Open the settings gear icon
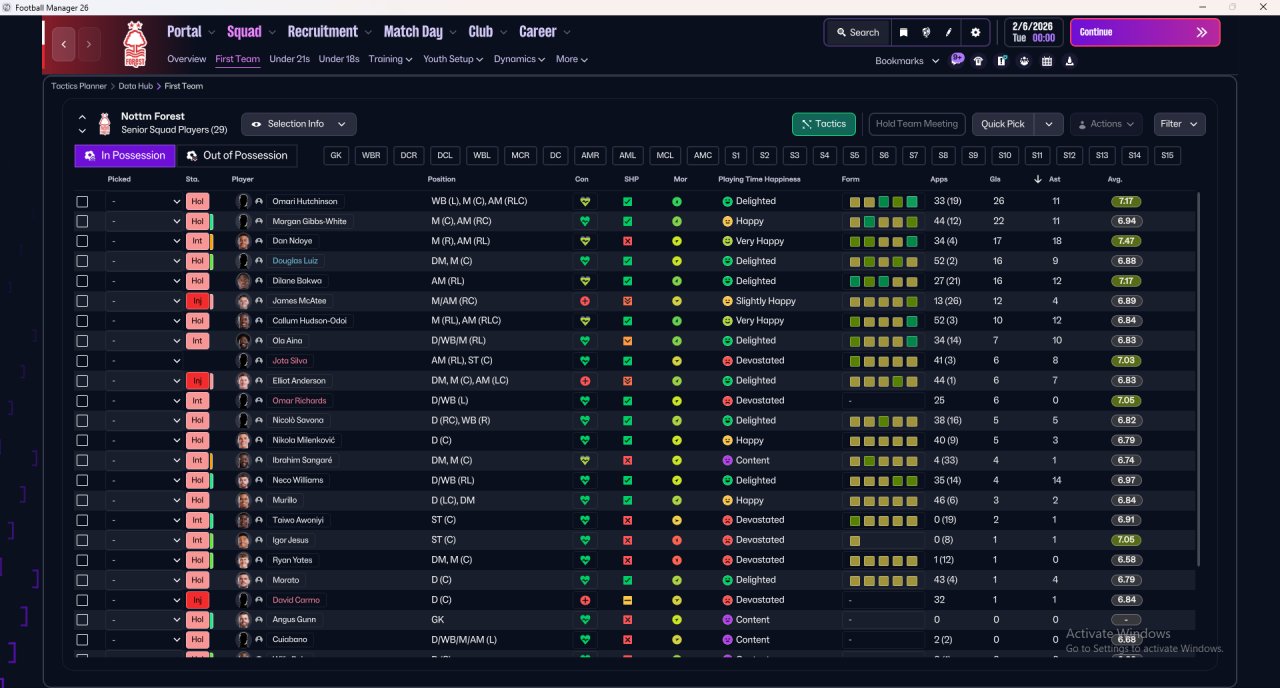The width and height of the screenshot is (1280, 688). point(975,32)
